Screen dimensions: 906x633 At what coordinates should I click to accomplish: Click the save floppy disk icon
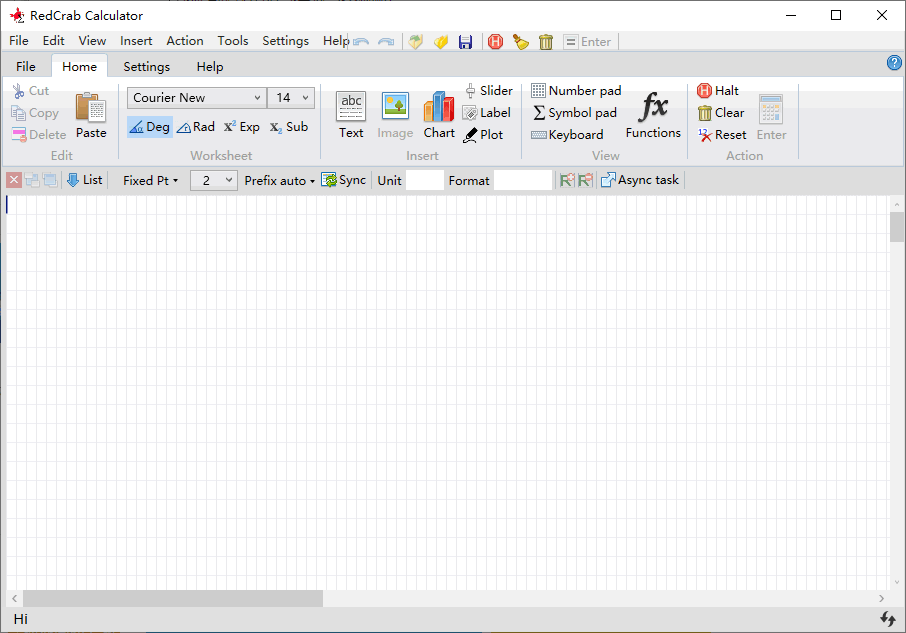coord(465,42)
